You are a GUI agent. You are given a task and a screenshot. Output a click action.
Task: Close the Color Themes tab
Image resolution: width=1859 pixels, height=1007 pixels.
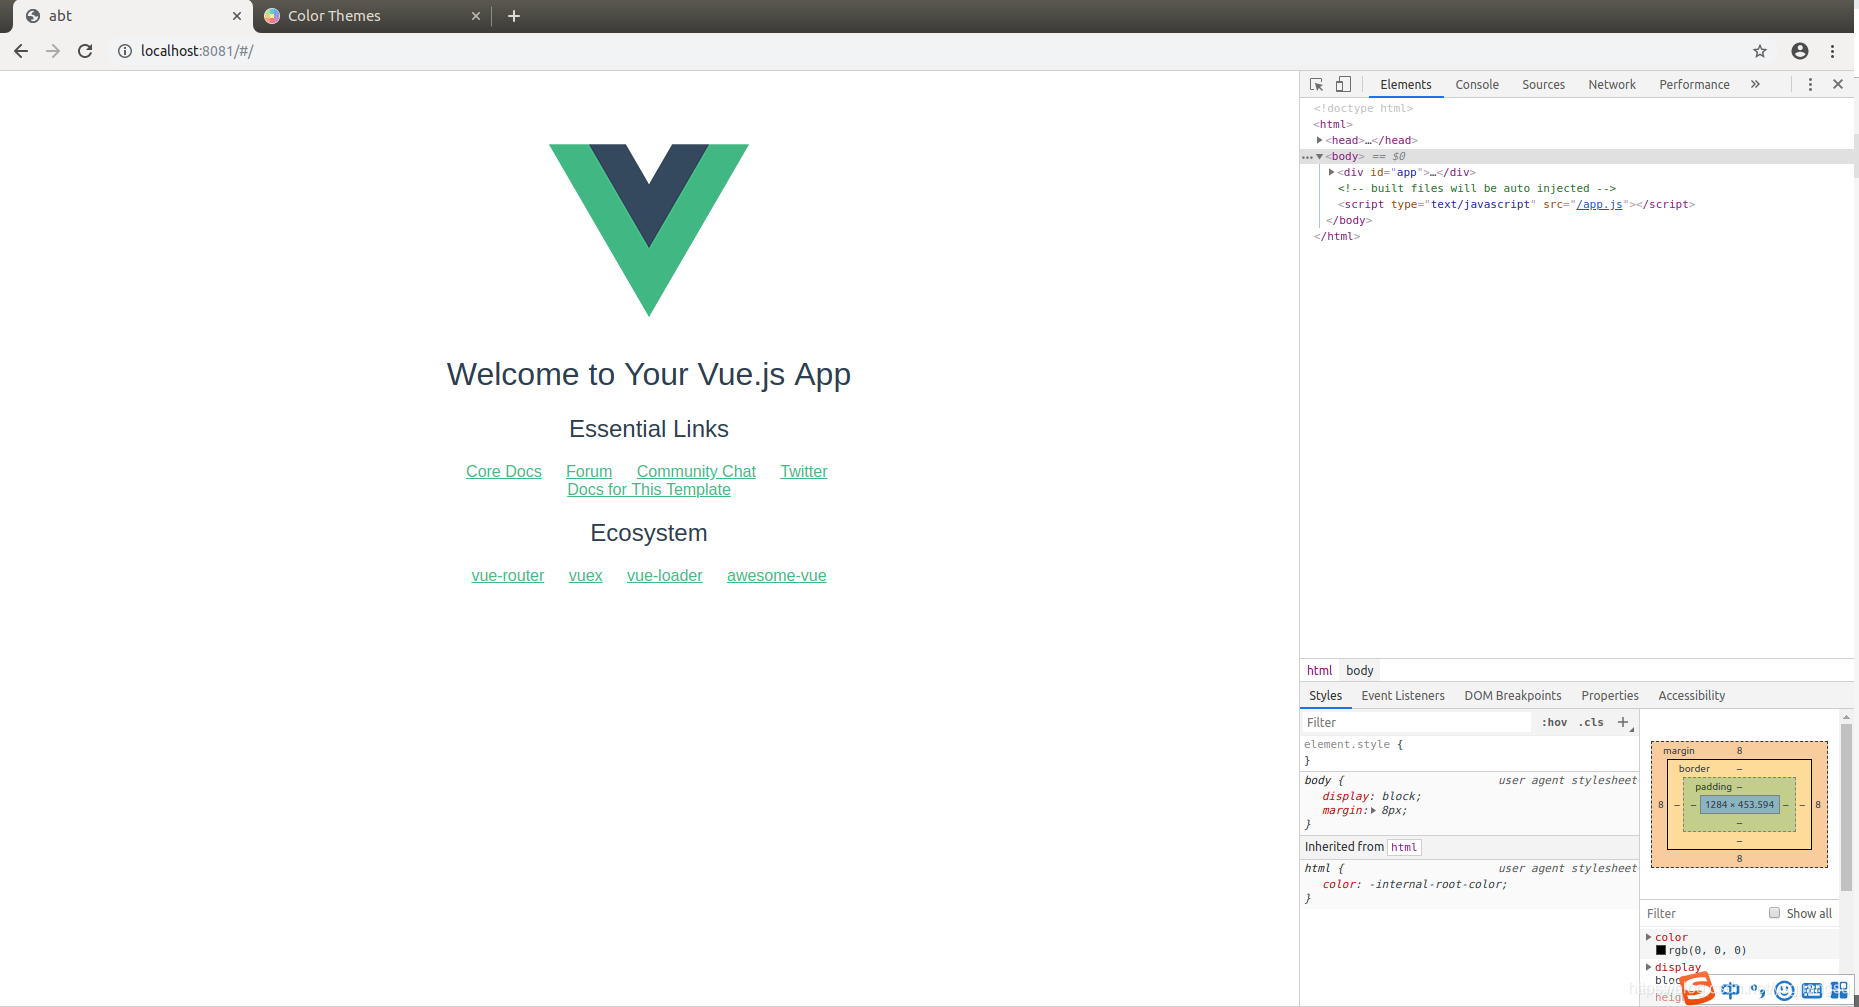(476, 16)
